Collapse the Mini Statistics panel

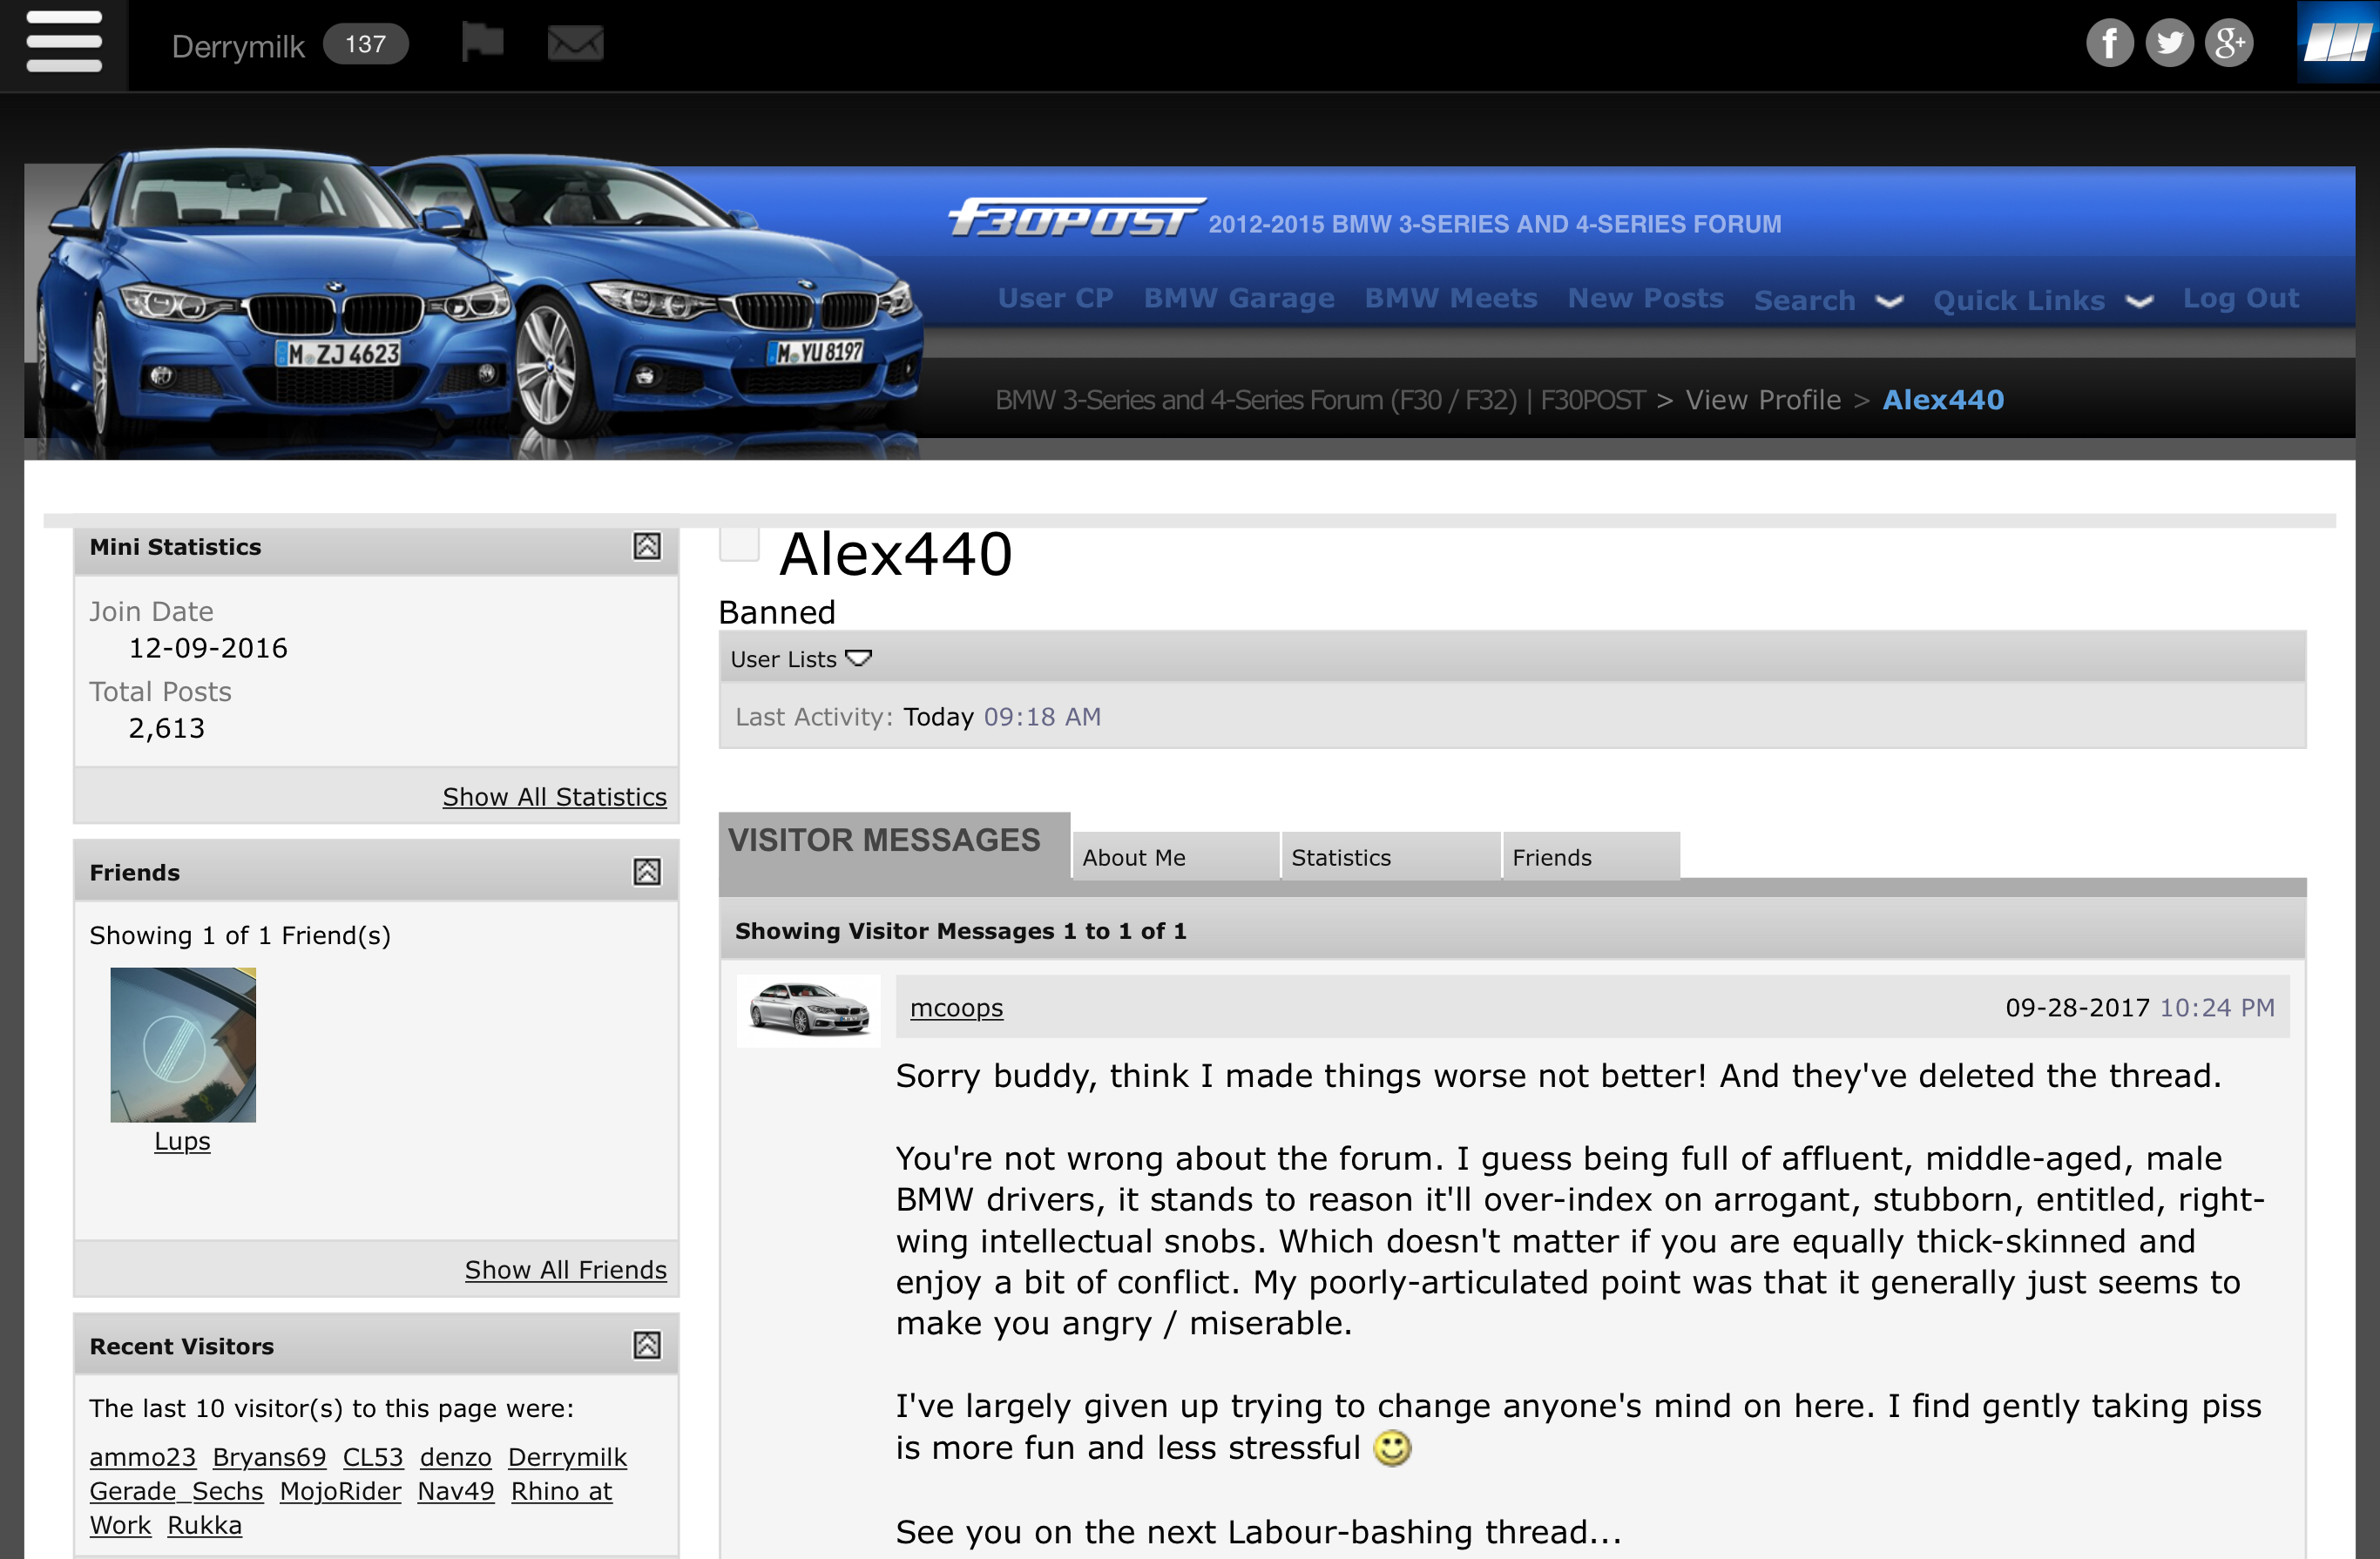[647, 546]
